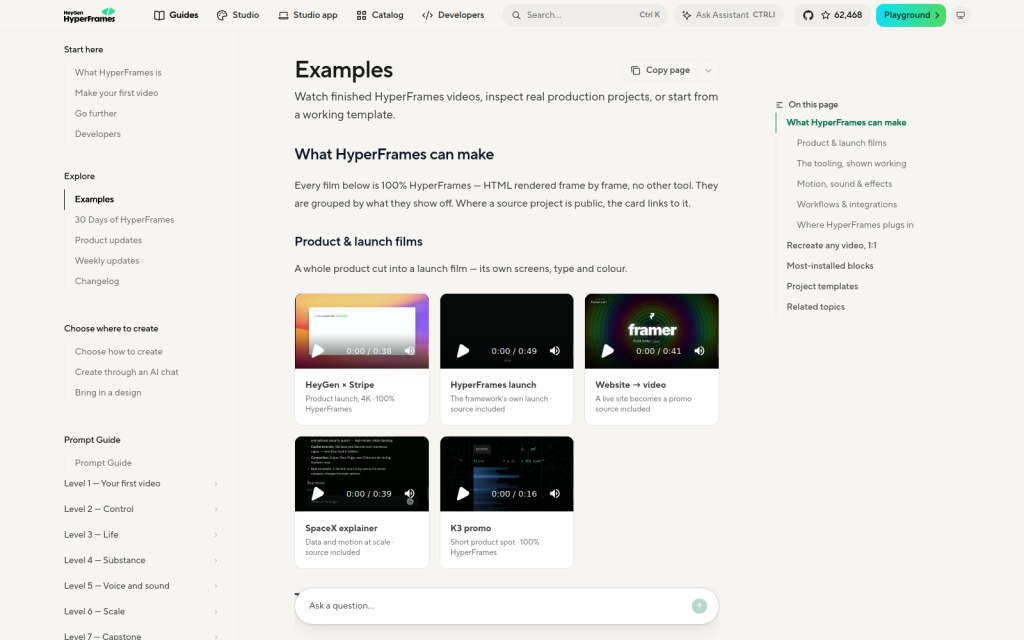The width and height of the screenshot is (1024, 640).
Task: Play the K3 promo video
Action: pyautogui.click(x=463, y=494)
